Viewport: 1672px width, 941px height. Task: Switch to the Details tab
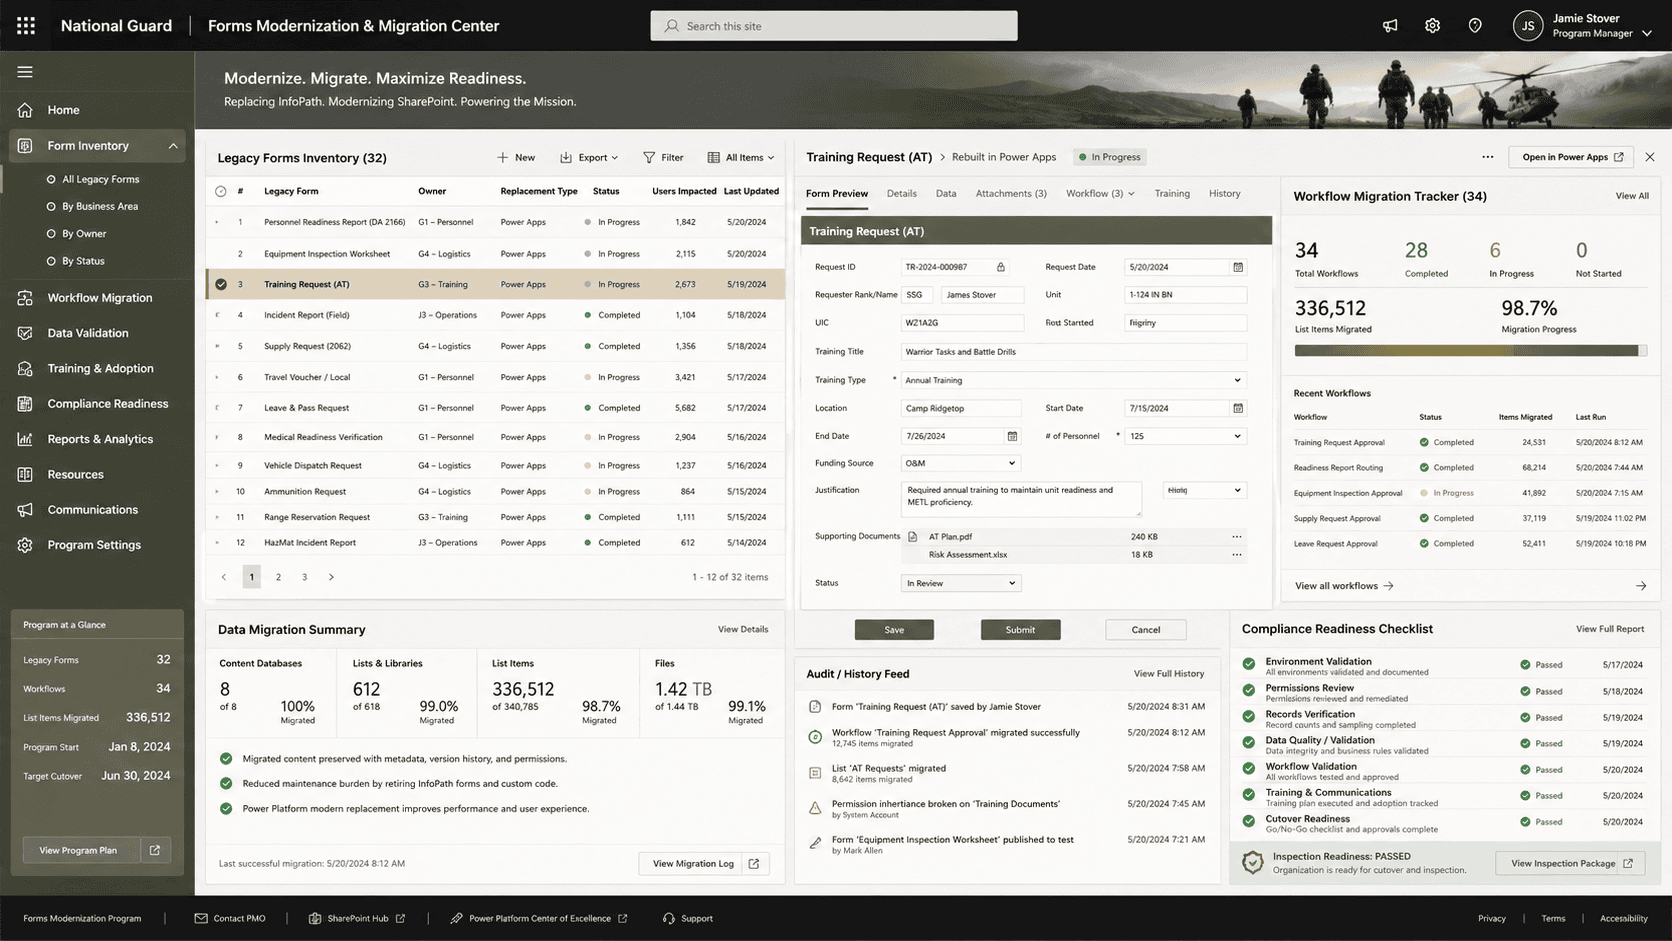click(902, 194)
